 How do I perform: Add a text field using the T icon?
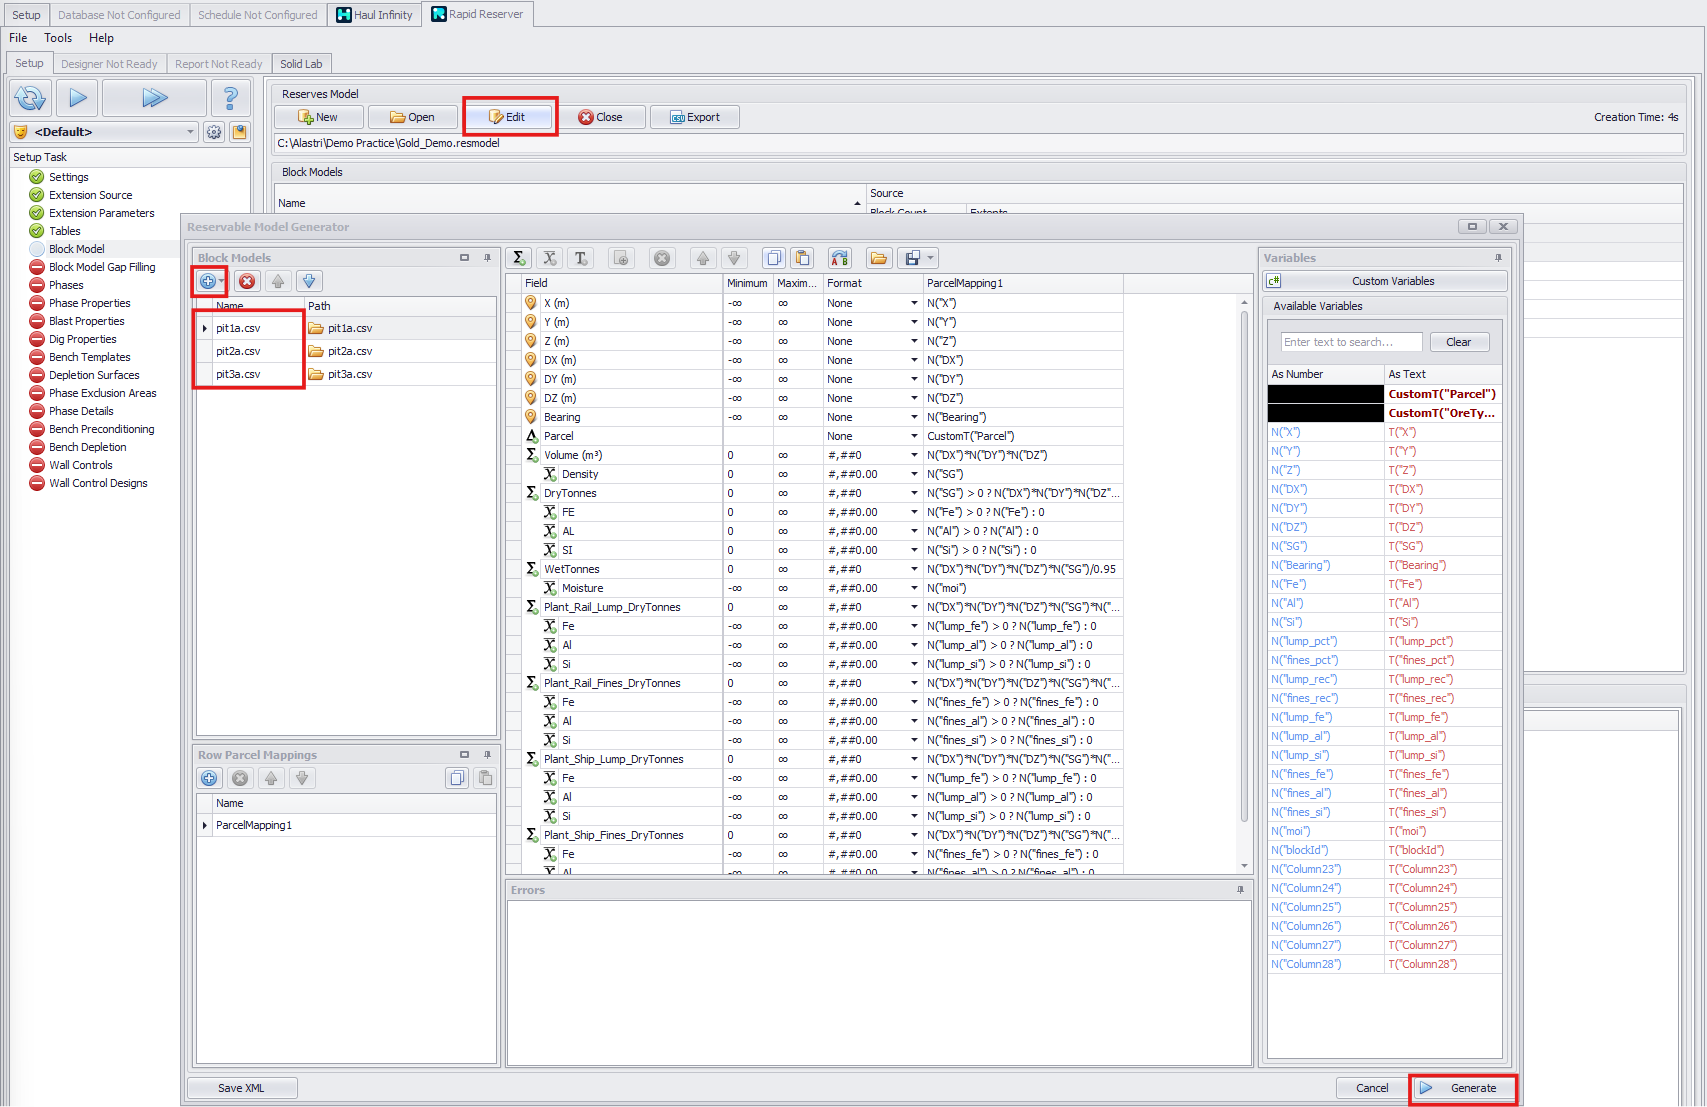580,257
